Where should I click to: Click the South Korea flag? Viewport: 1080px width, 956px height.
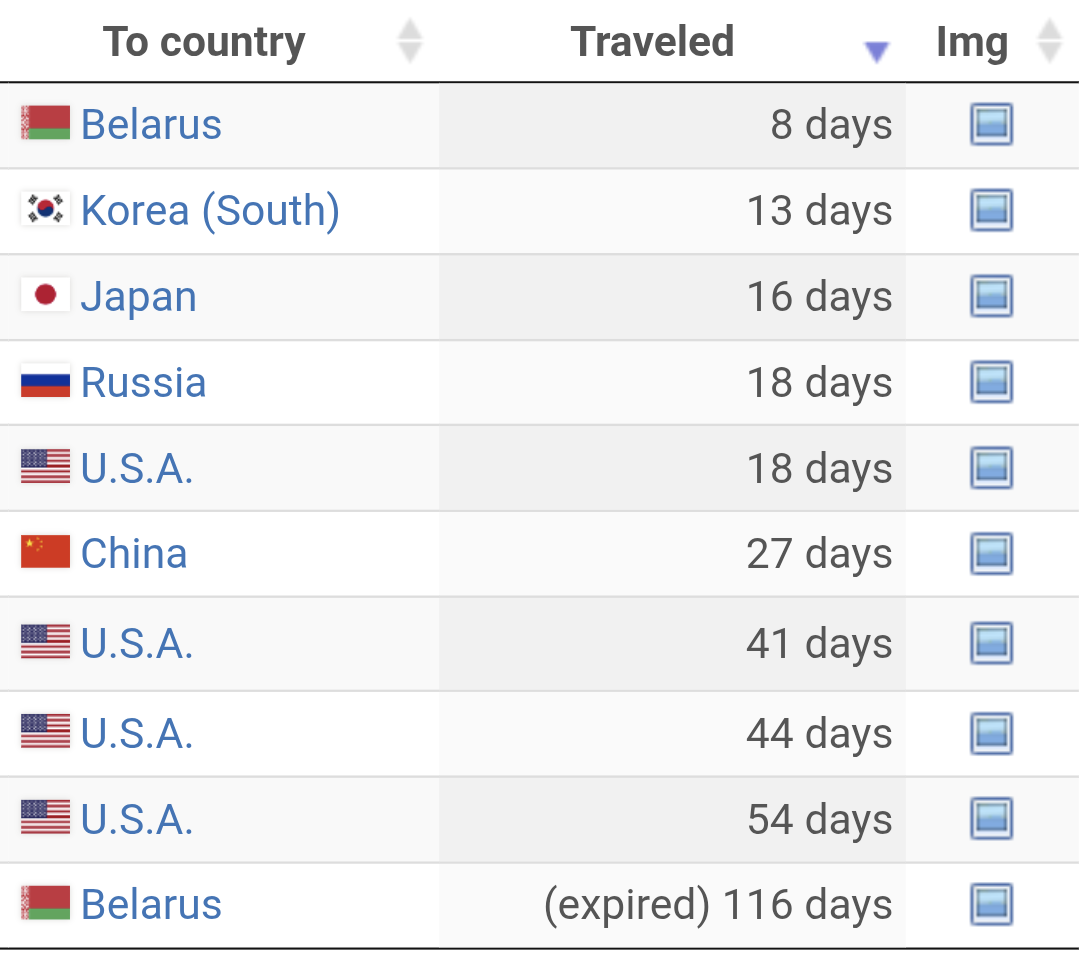coord(45,209)
